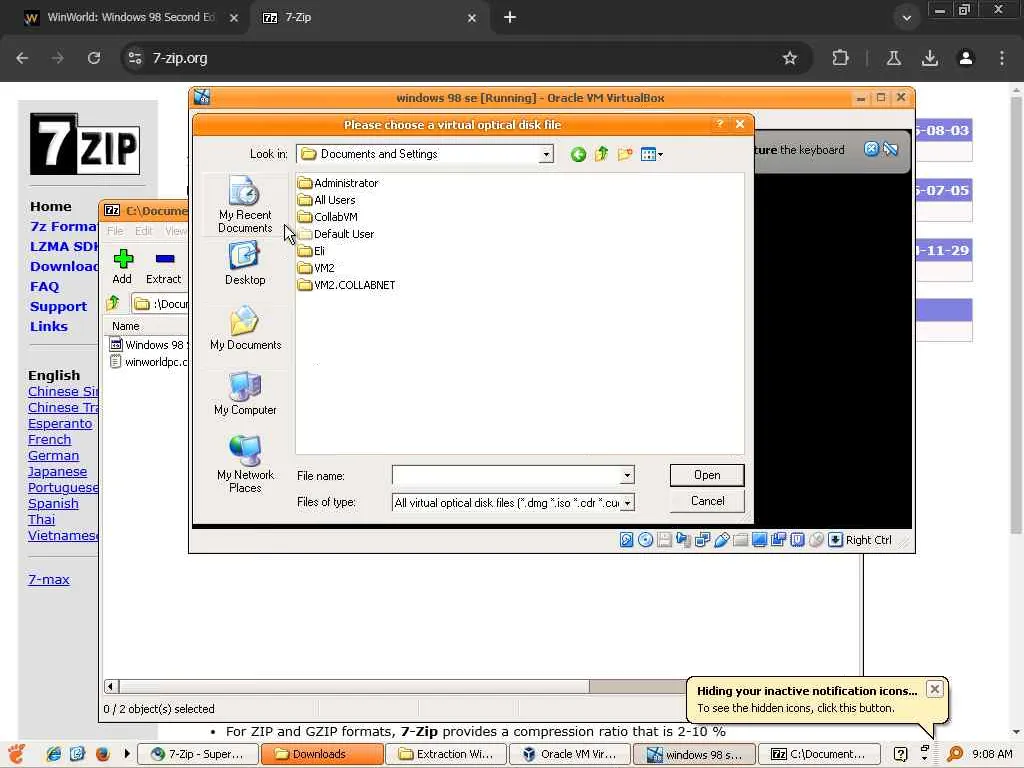This screenshot has height=768, width=1024.
Task: Select the VM2 folder
Action: (316, 268)
